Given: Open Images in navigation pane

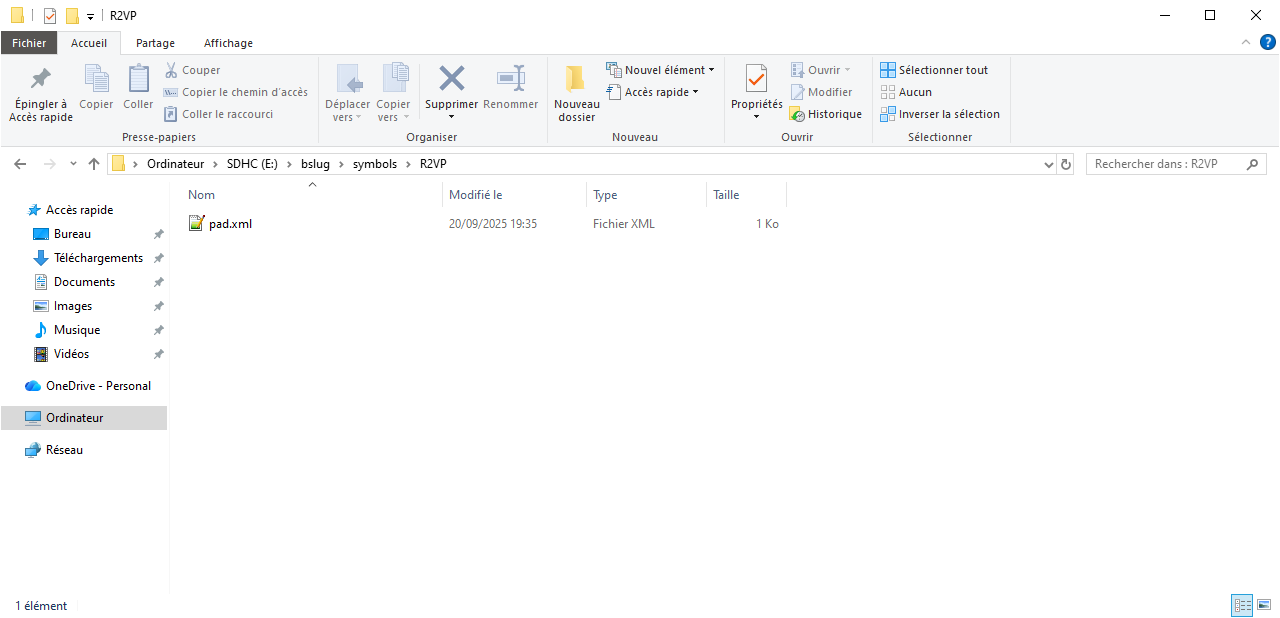Looking at the screenshot, I should point(73,306).
